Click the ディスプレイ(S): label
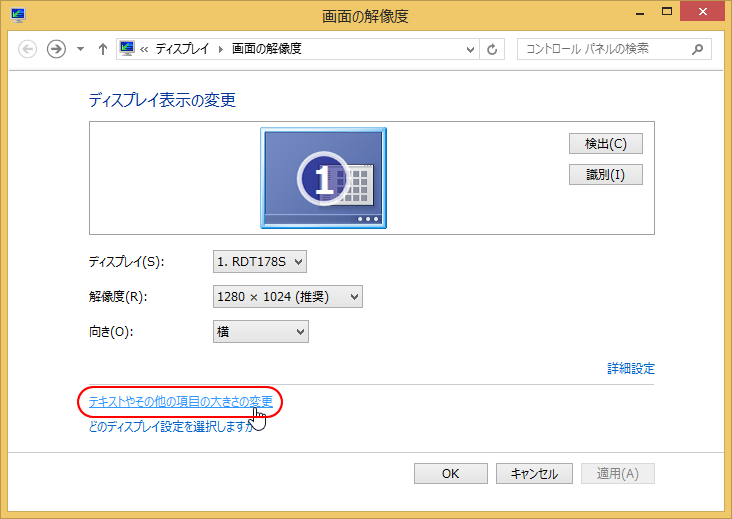 coord(126,262)
